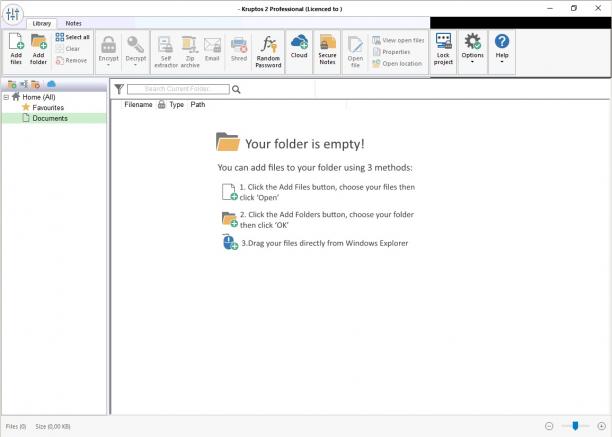Screen dimensions: 612x437
Task: Minimize the Kruptos 2 window
Action: 550,8
